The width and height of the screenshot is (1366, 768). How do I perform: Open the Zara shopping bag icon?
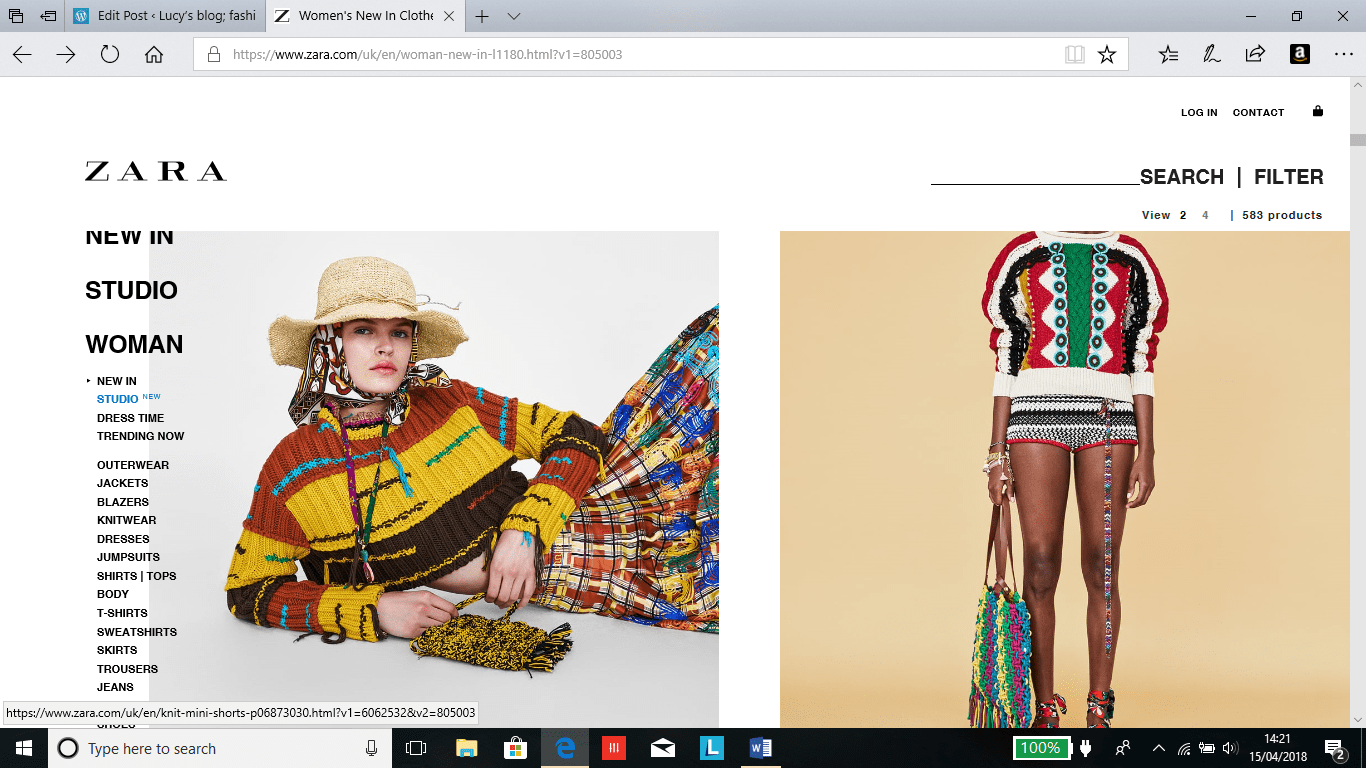point(1317,111)
